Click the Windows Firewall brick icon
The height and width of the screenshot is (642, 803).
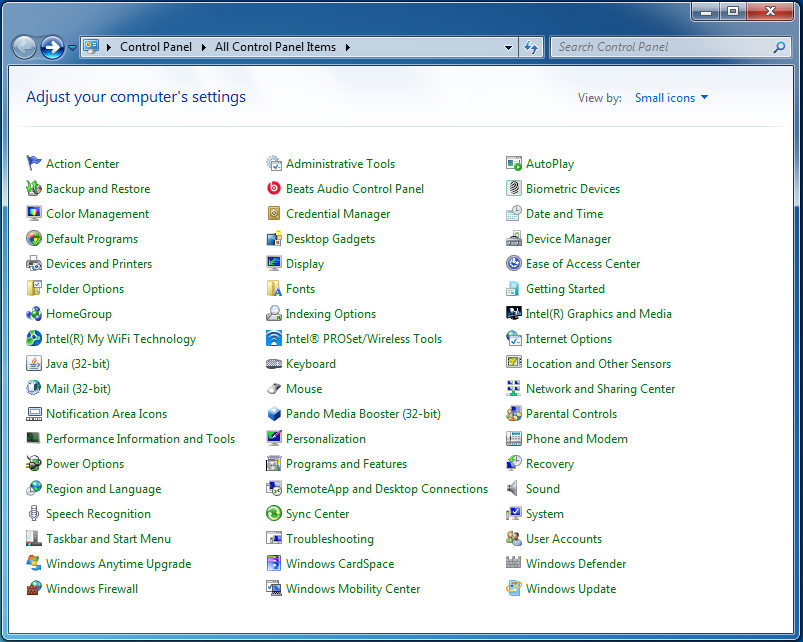pyautogui.click(x=34, y=588)
